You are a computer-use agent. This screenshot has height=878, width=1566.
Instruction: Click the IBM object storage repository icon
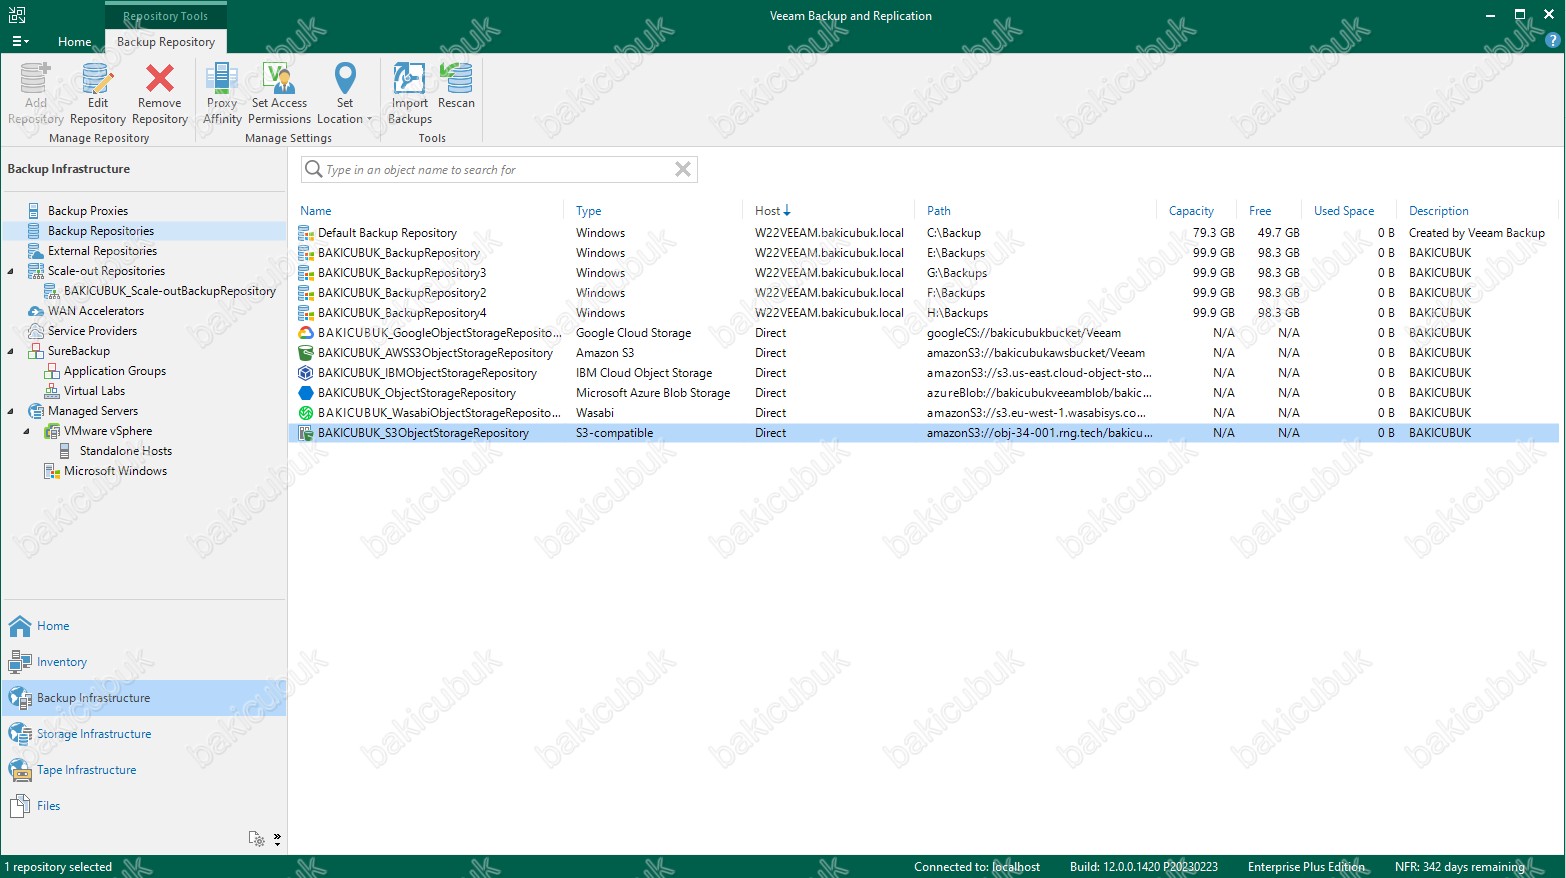[x=306, y=373]
